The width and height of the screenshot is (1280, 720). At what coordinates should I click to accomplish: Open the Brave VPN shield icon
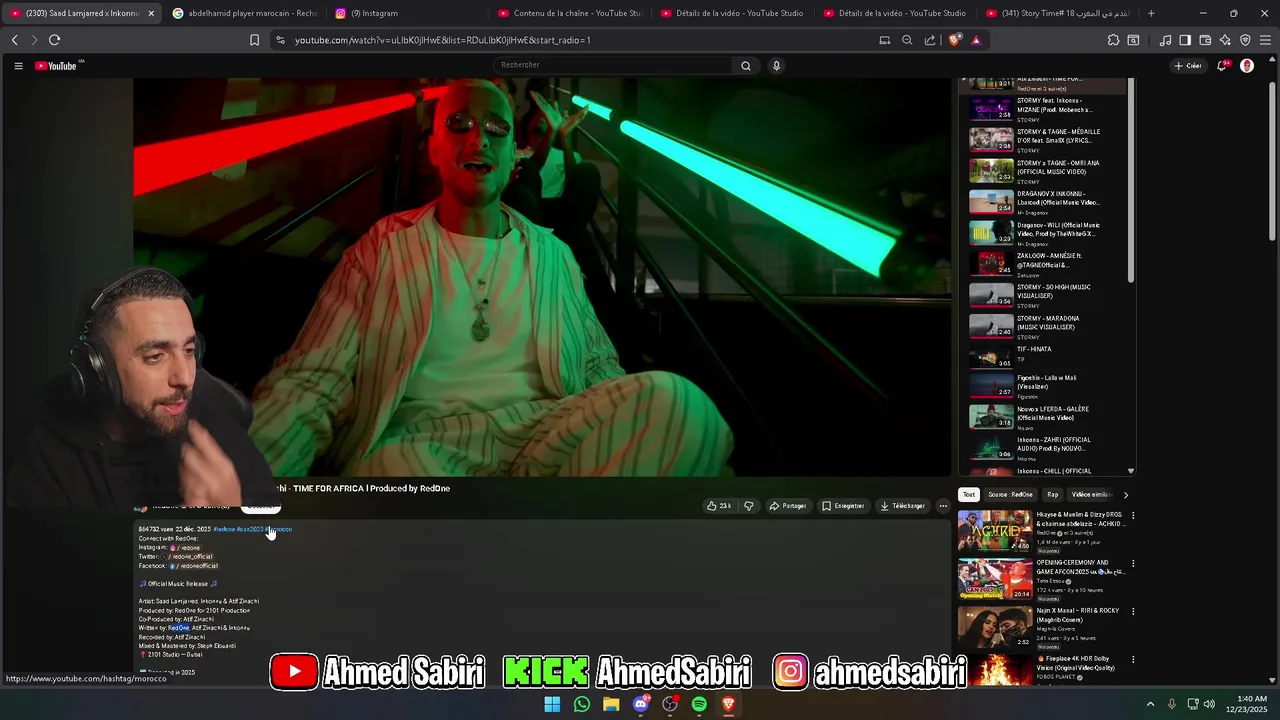(1245, 40)
